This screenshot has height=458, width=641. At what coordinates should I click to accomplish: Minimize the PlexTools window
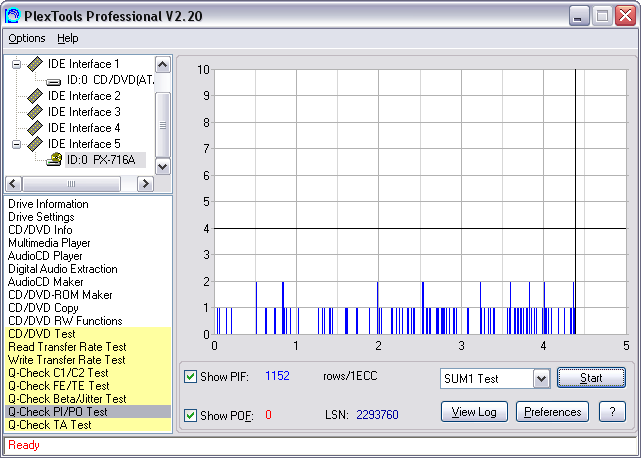click(579, 16)
